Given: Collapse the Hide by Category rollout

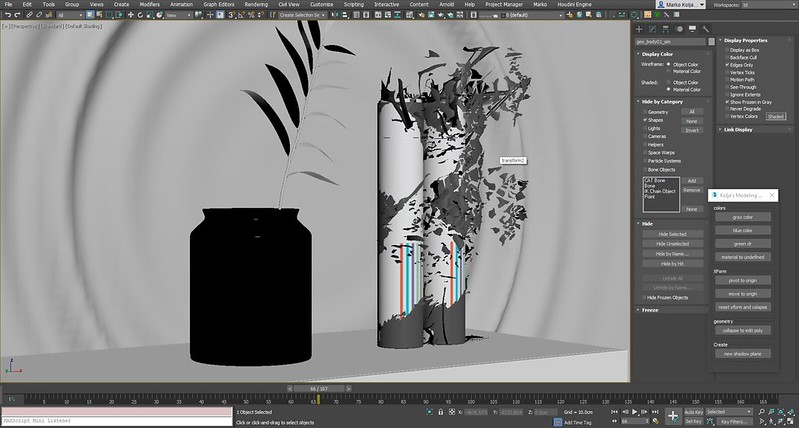Looking at the screenshot, I should click(x=664, y=101).
